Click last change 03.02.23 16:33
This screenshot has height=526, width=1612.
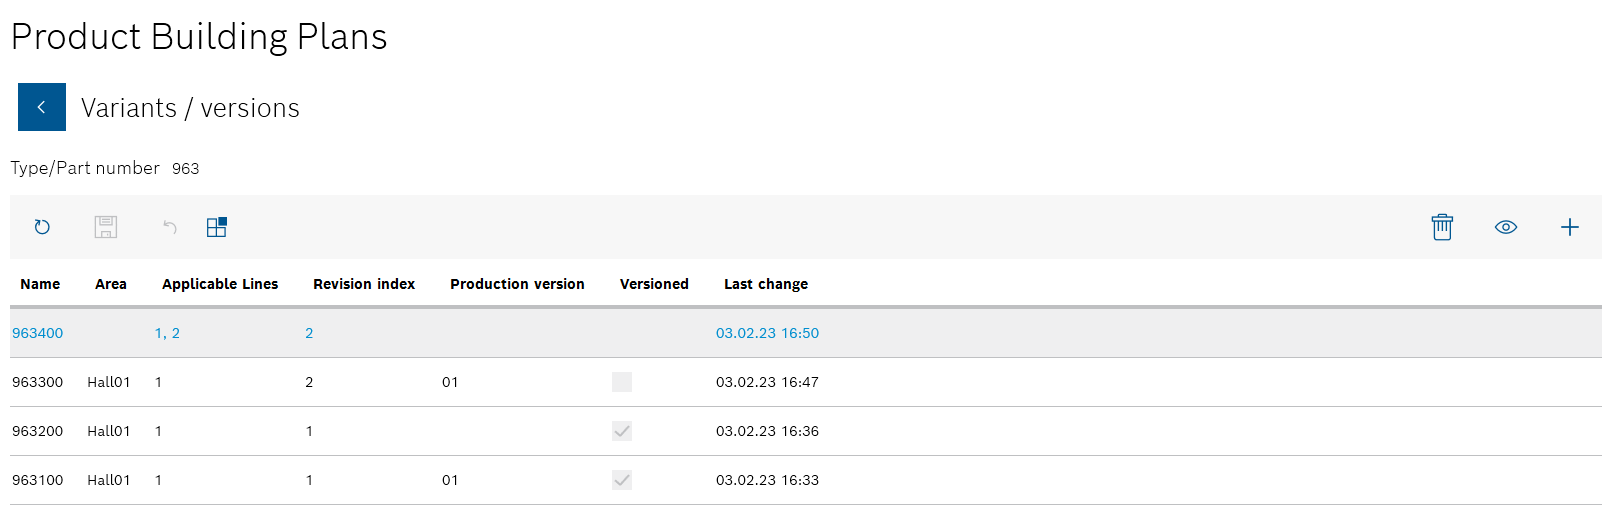click(x=767, y=480)
